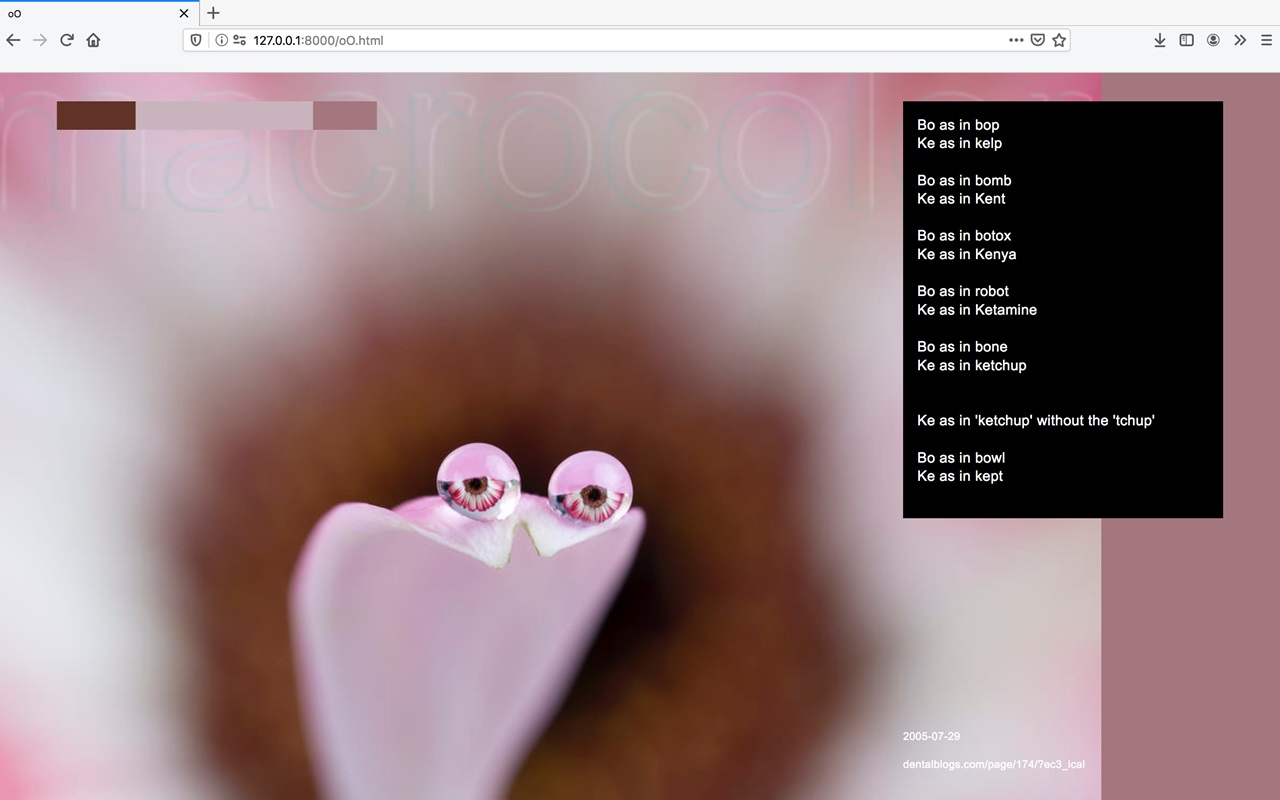The width and height of the screenshot is (1280, 800).
Task: Select the dark brown color bar
Action: tap(95, 115)
